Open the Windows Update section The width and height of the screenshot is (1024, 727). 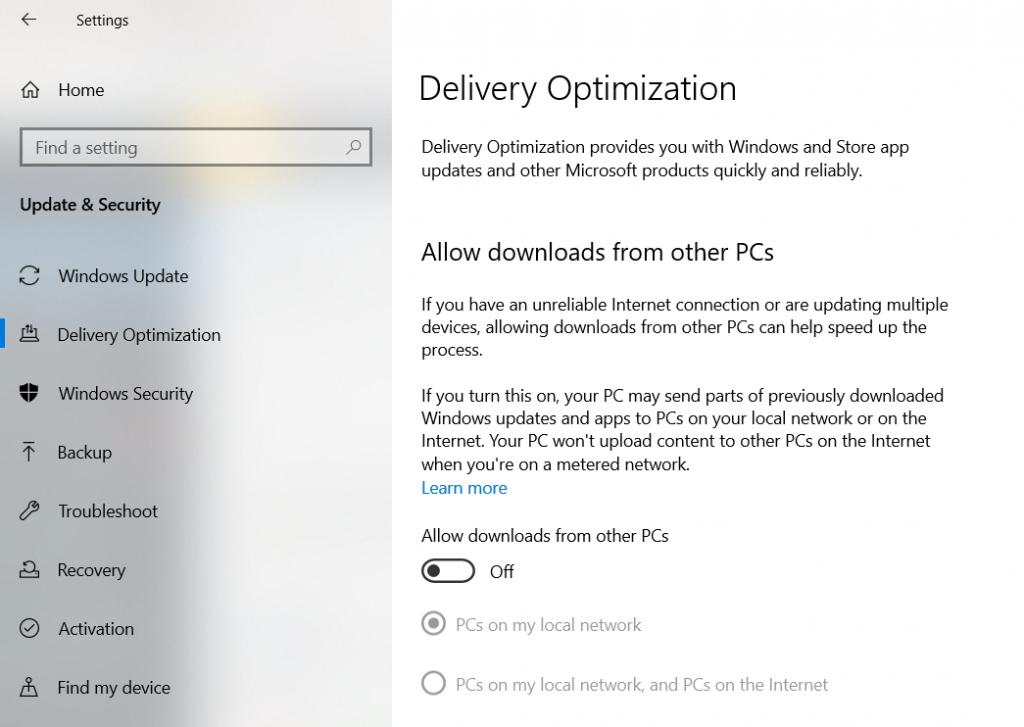pos(123,276)
